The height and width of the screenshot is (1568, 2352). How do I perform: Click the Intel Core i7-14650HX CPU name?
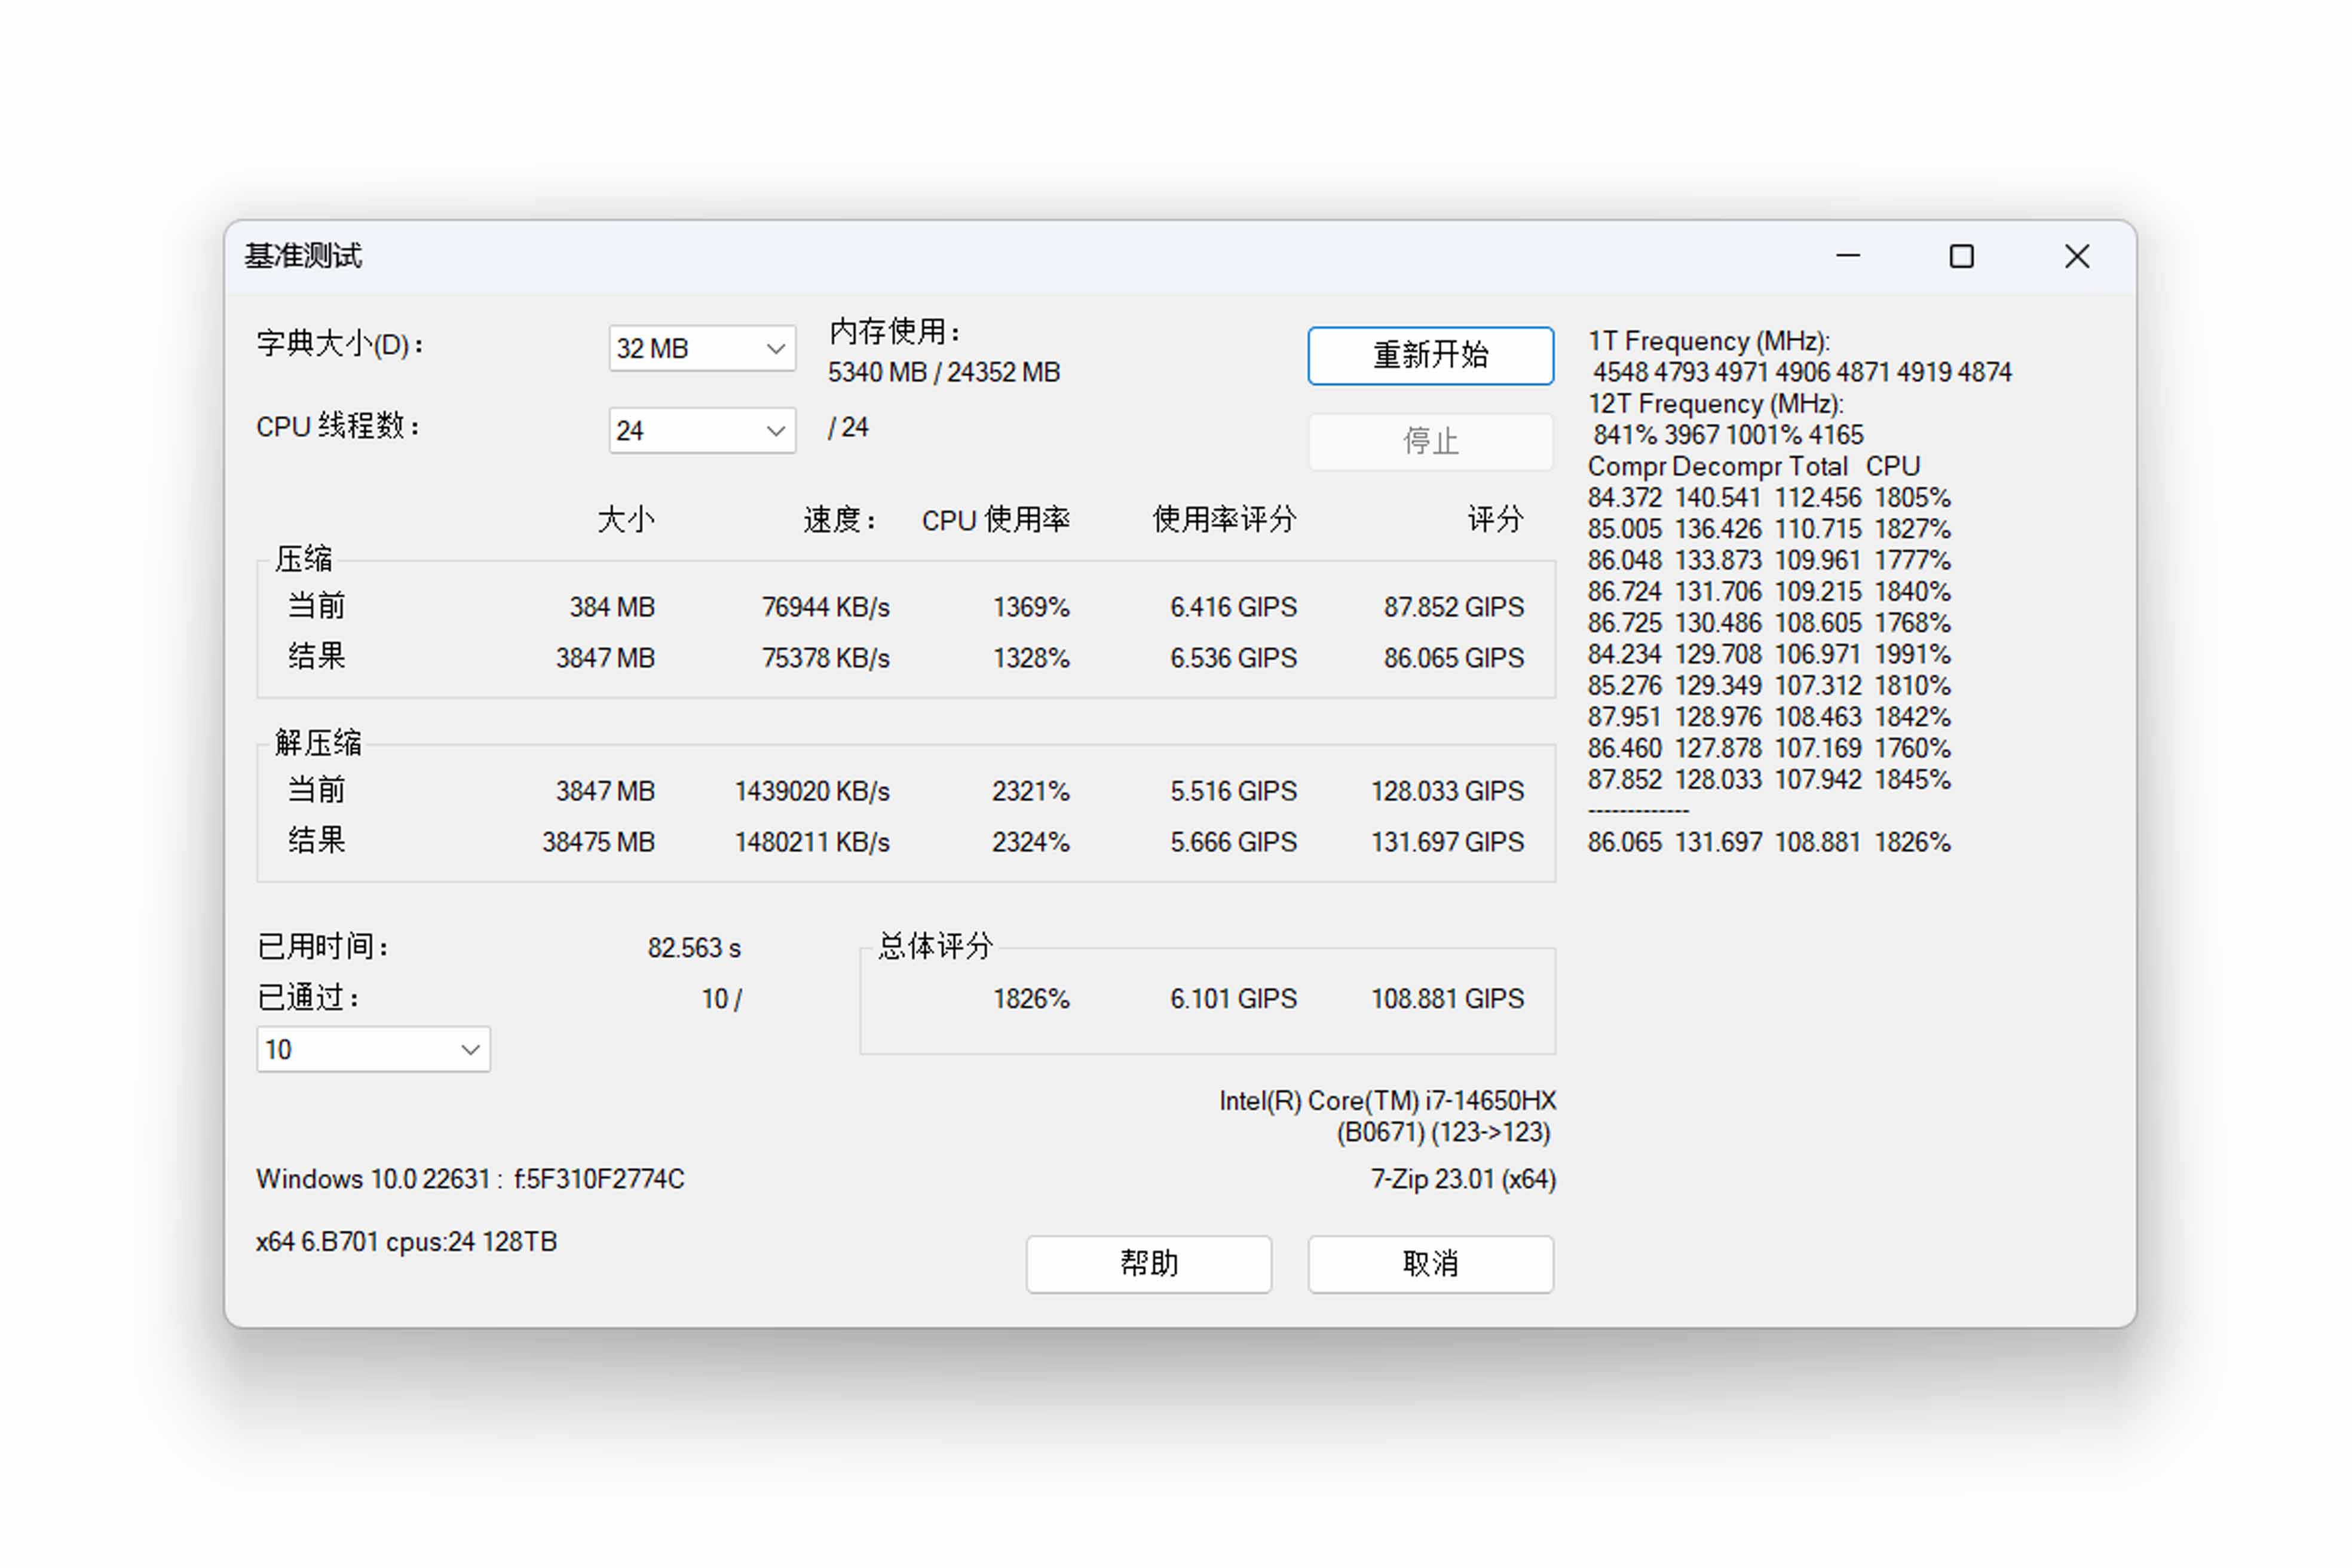[1387, 1101]
